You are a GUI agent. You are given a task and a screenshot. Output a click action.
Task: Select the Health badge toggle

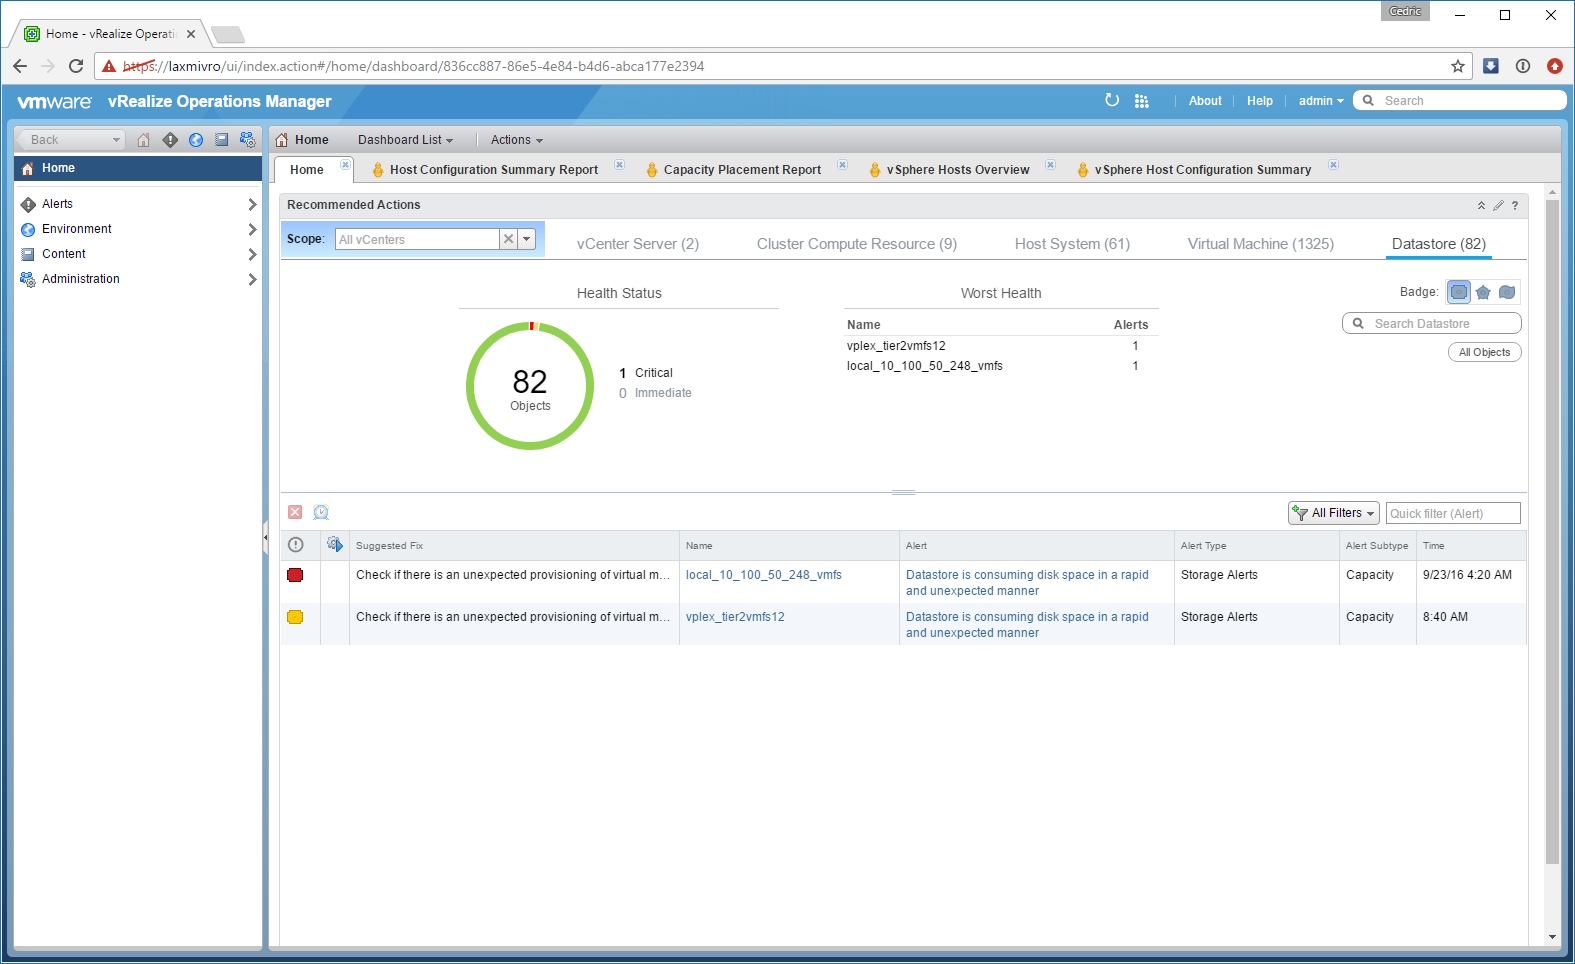[x=1459, y=292]
